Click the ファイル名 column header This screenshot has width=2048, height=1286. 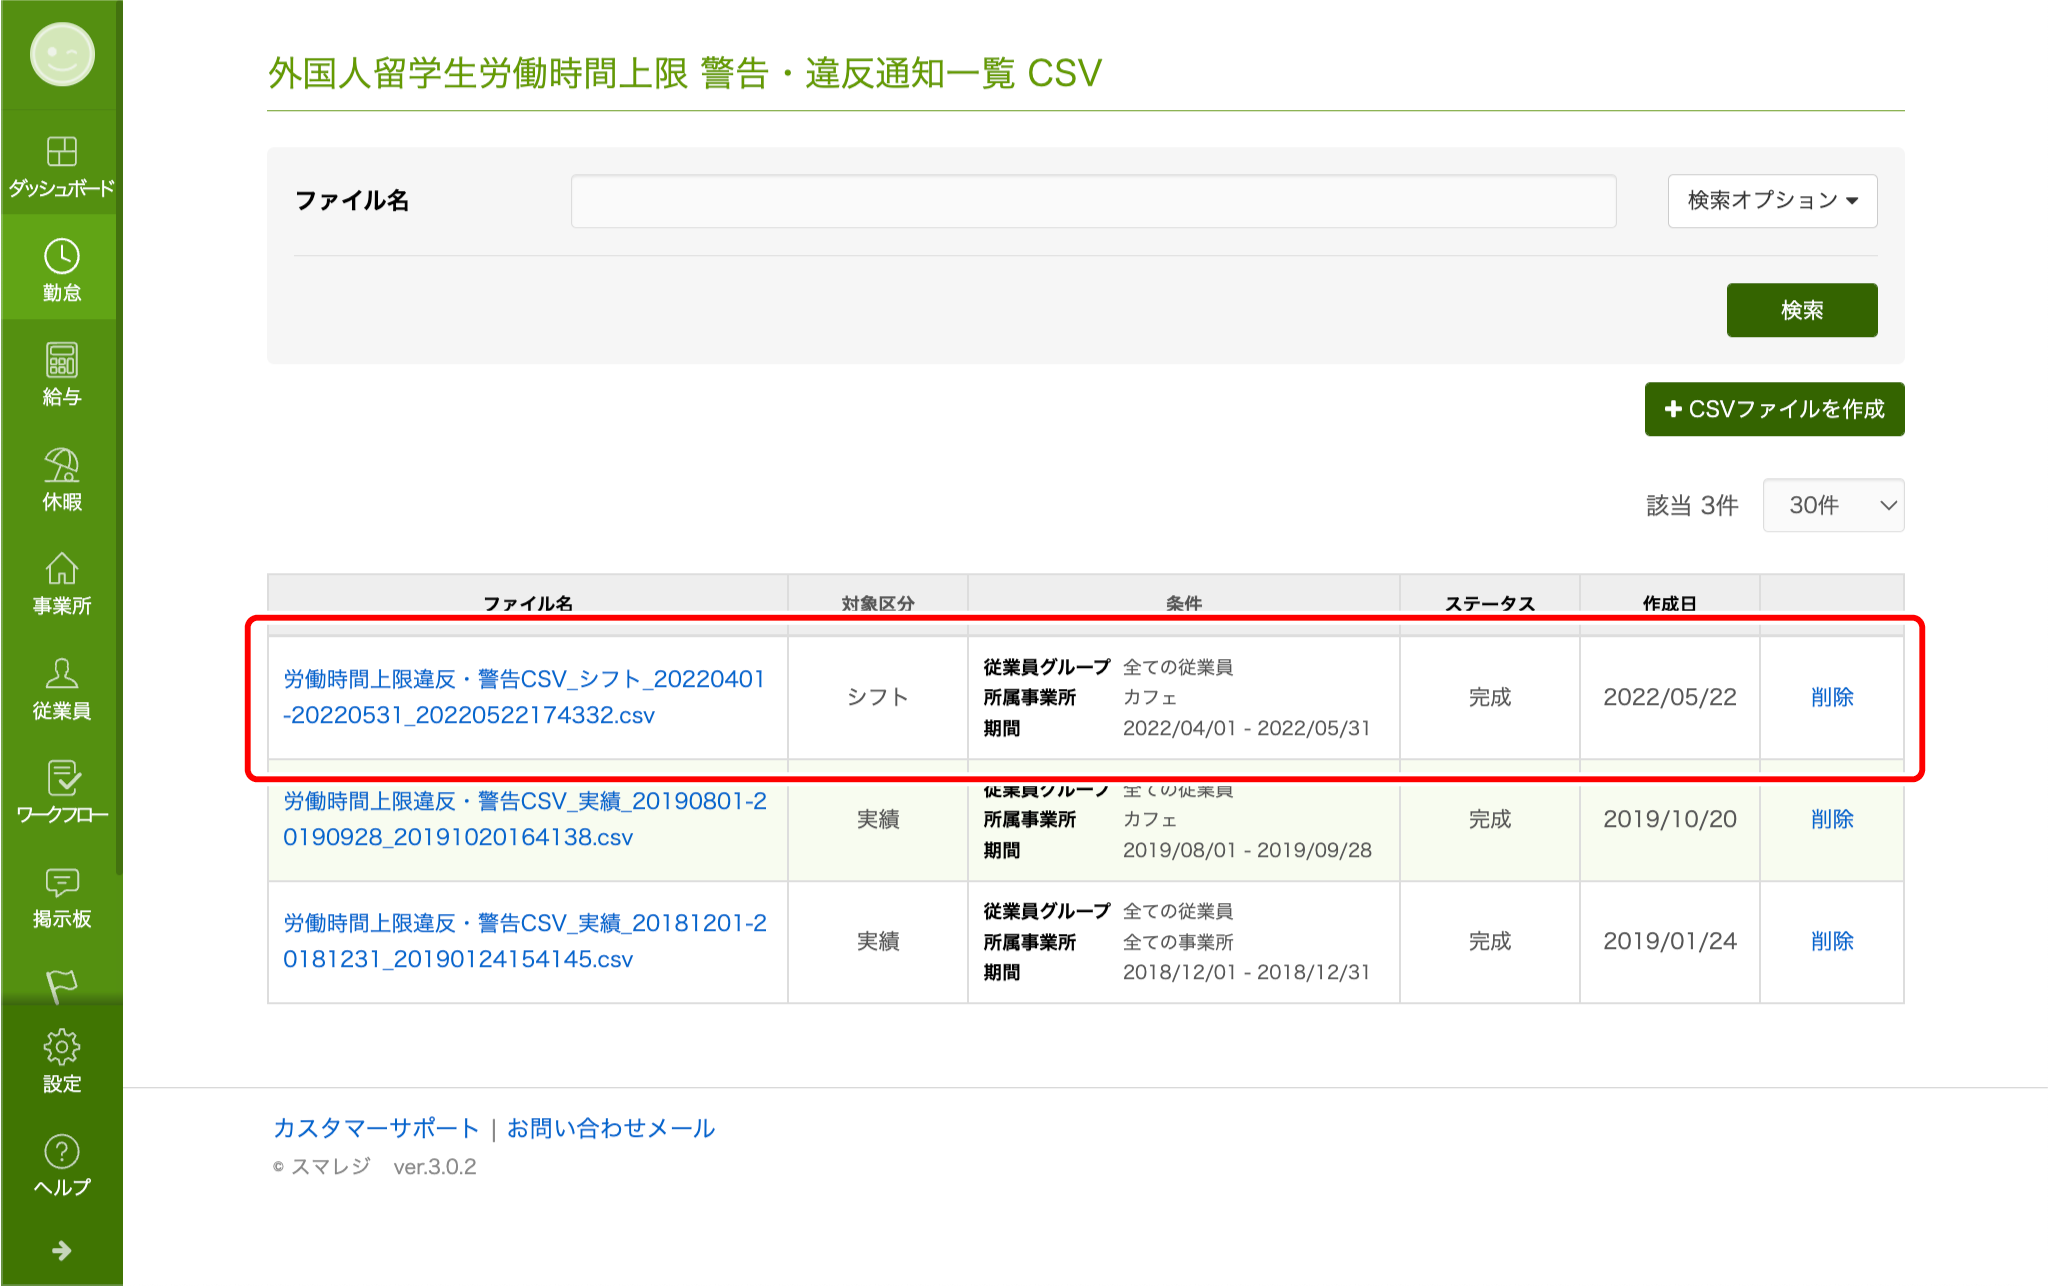[x=528, y=603]
